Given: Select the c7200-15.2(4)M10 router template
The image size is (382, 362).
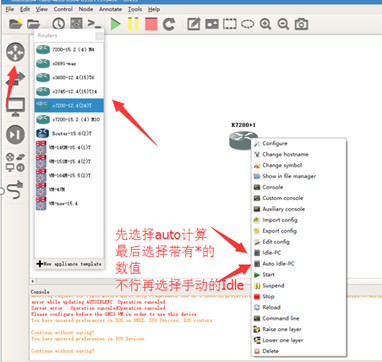Looking at the screenshot, I should click(69, 119).
